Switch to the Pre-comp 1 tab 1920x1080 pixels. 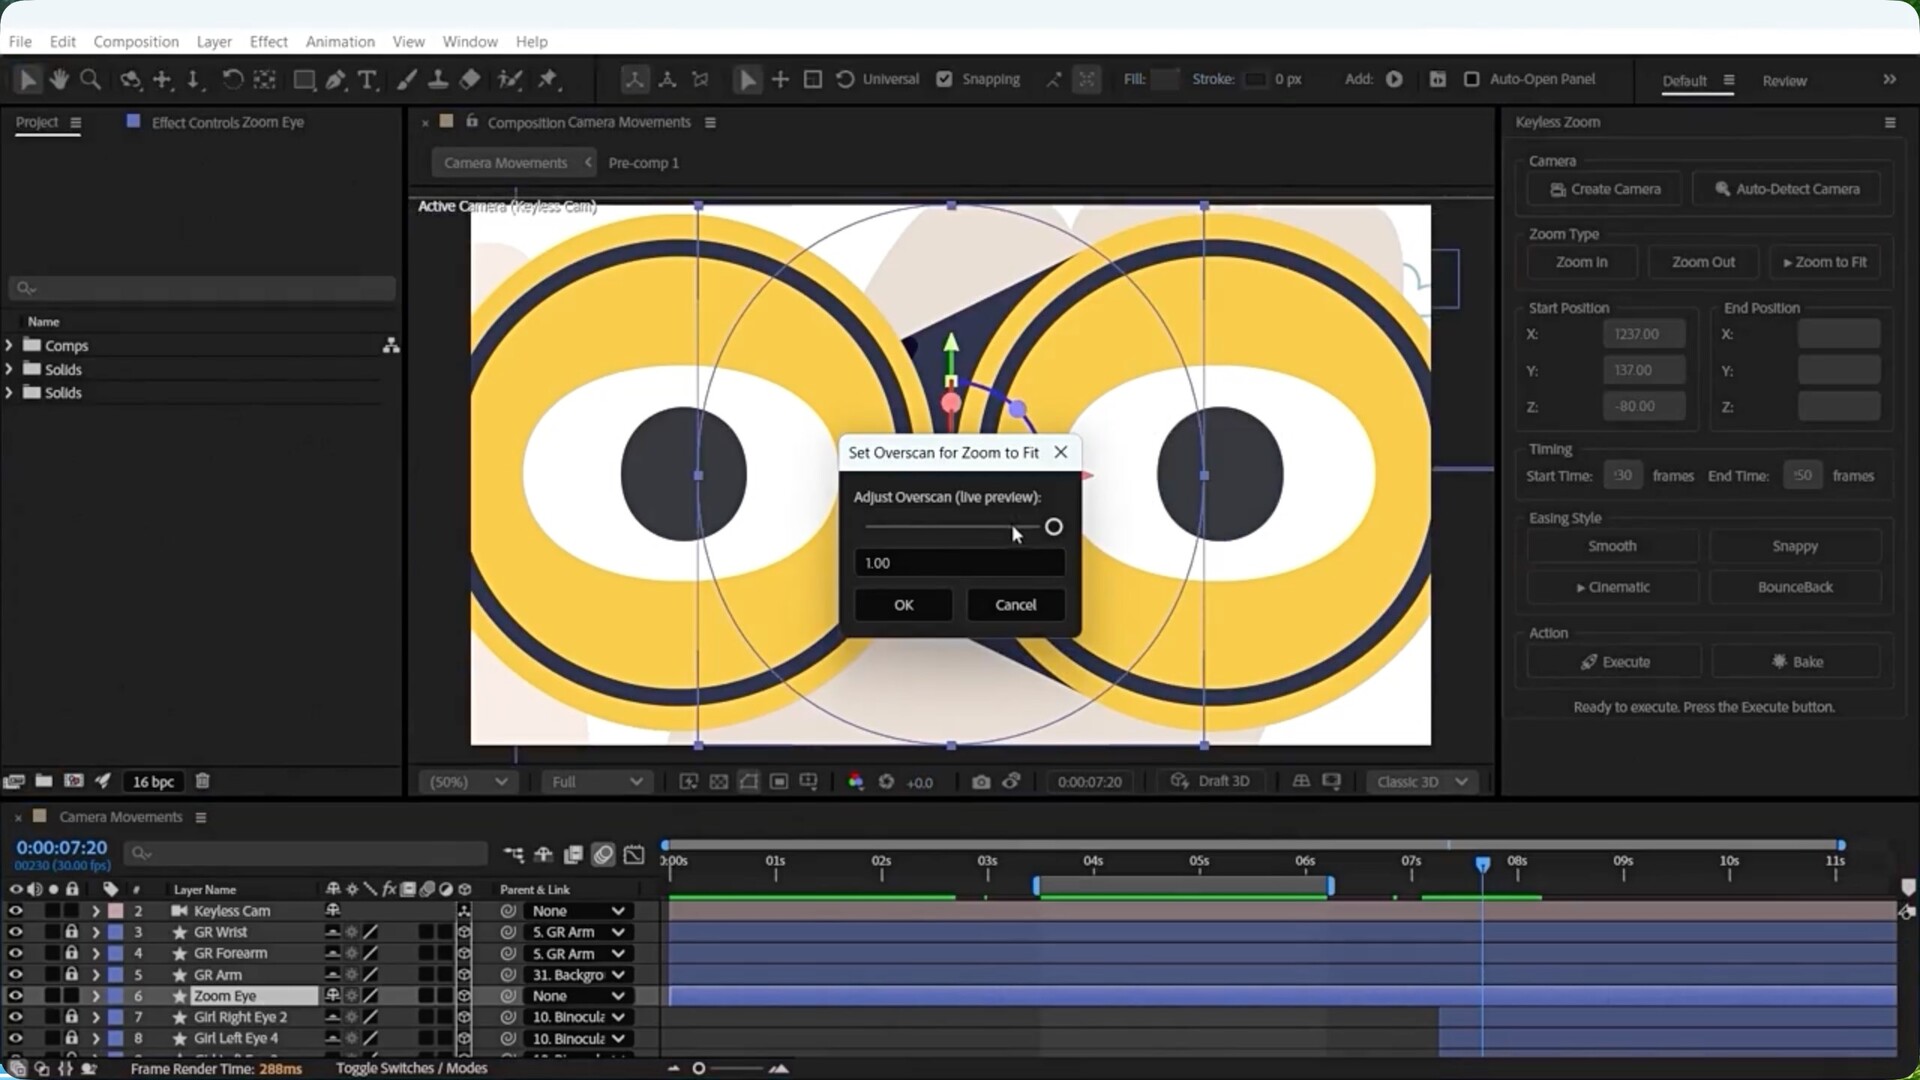(643, 163)
